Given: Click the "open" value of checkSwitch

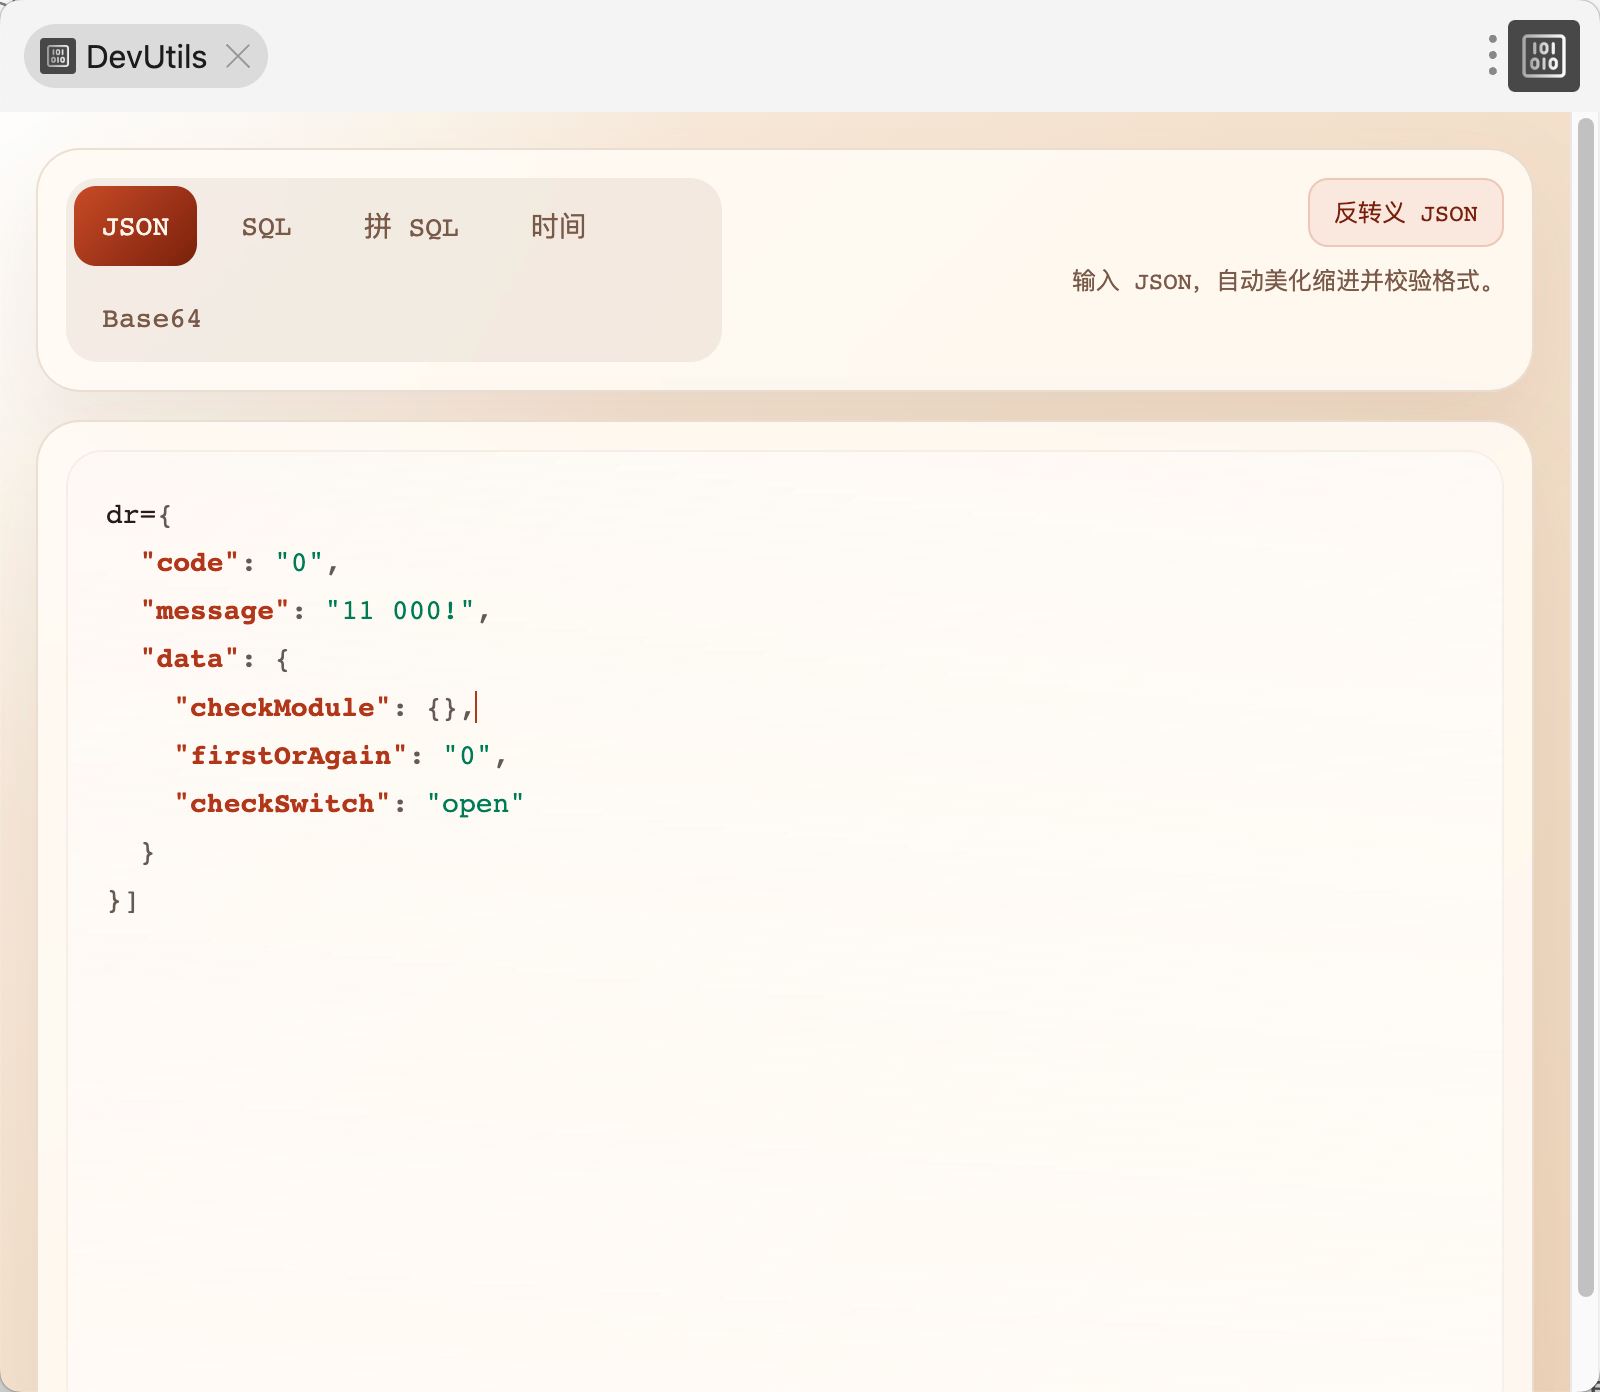Looking at the screenshot, I should pos(475,804).
